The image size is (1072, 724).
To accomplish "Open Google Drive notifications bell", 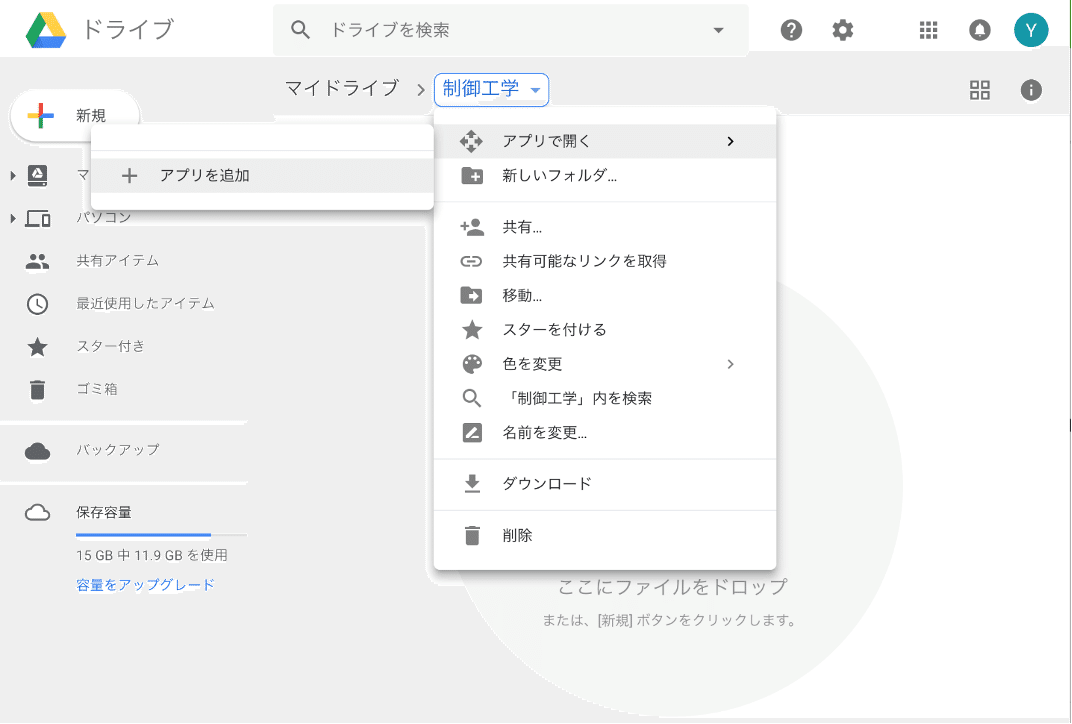I will tap(979, 30).
